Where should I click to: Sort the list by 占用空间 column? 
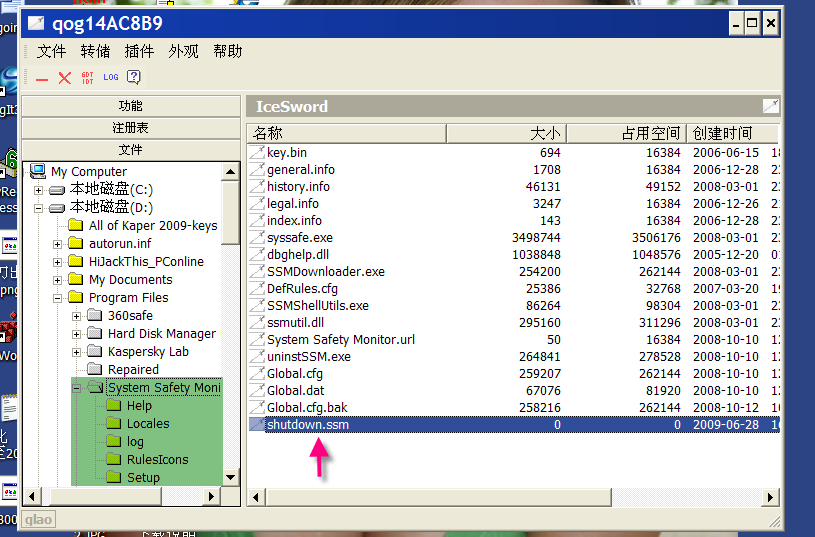coord(626,134)
